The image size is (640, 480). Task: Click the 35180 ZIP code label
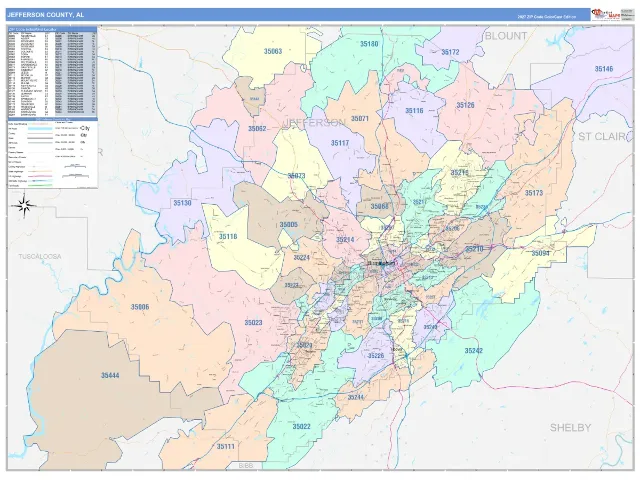pos(369,44)
